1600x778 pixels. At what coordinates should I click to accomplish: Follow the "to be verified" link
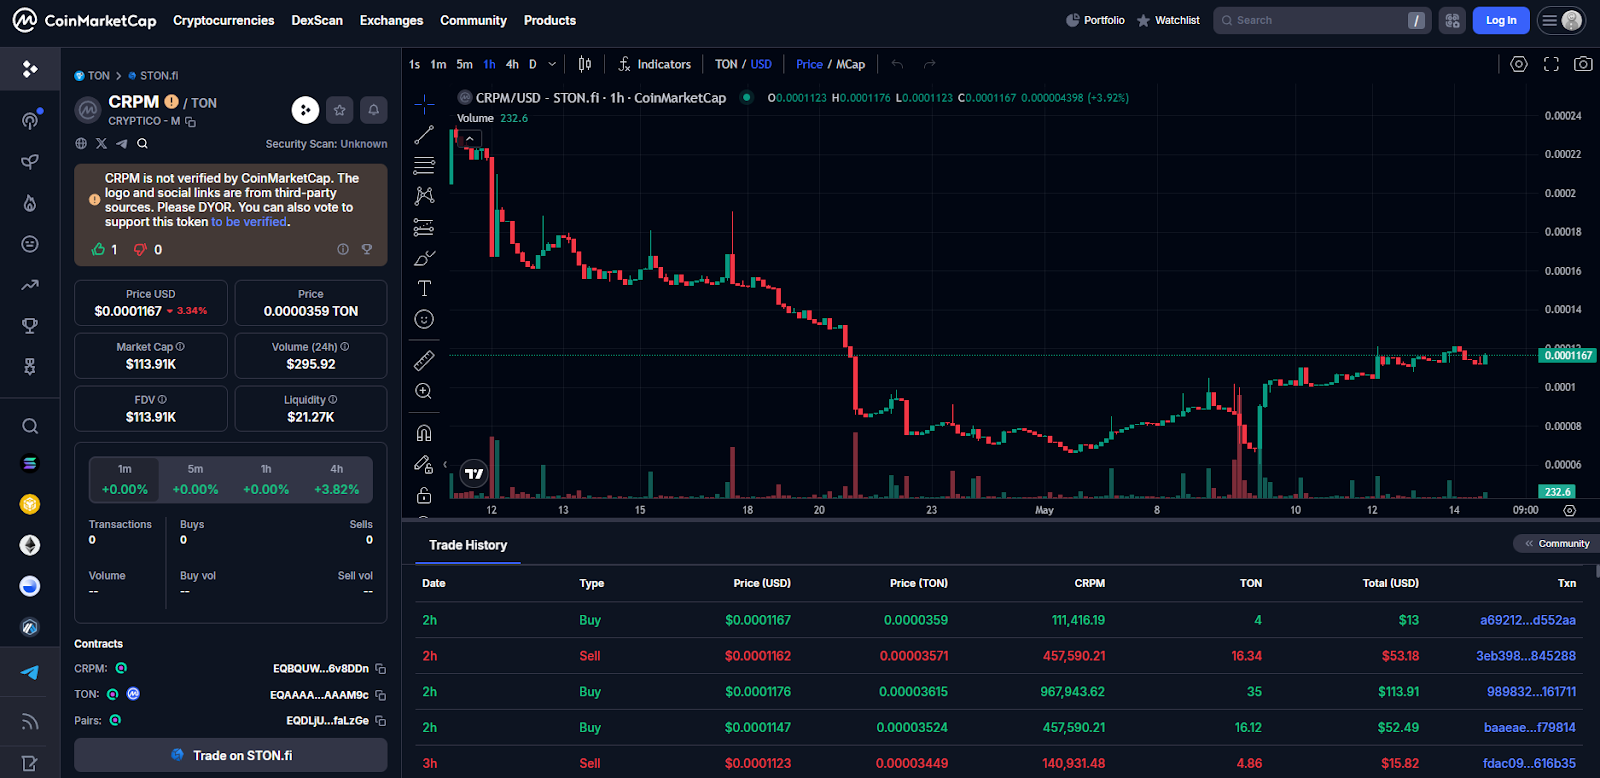point(249,222)
